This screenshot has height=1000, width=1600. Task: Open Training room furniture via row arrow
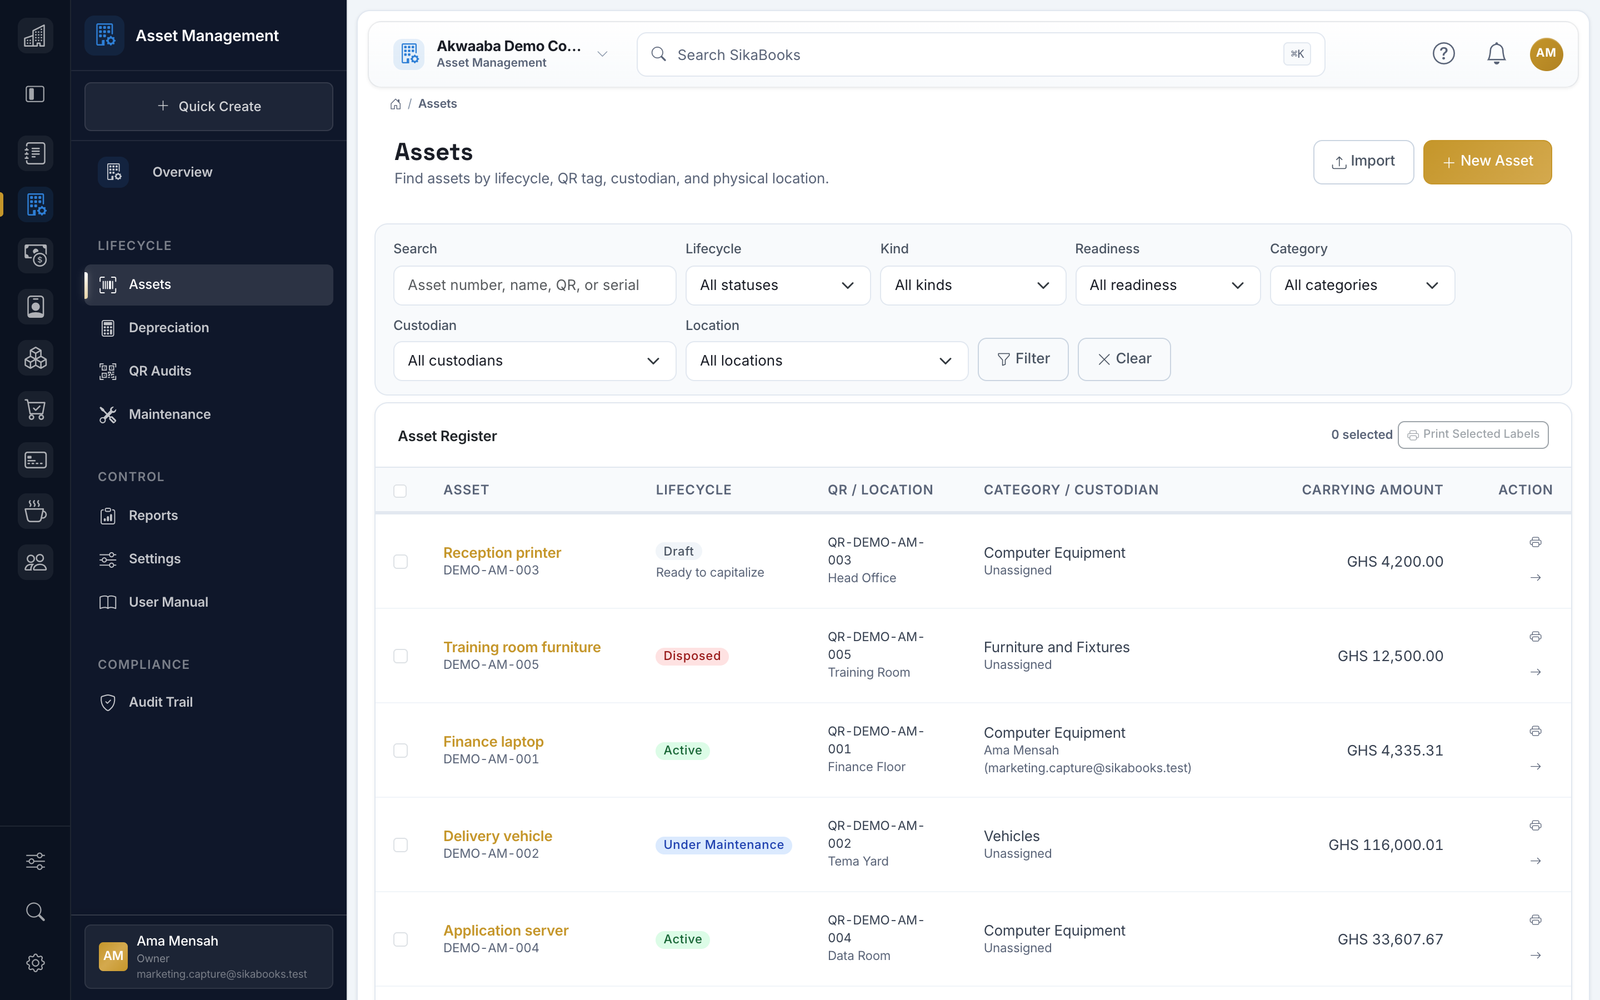(1535, 672)
